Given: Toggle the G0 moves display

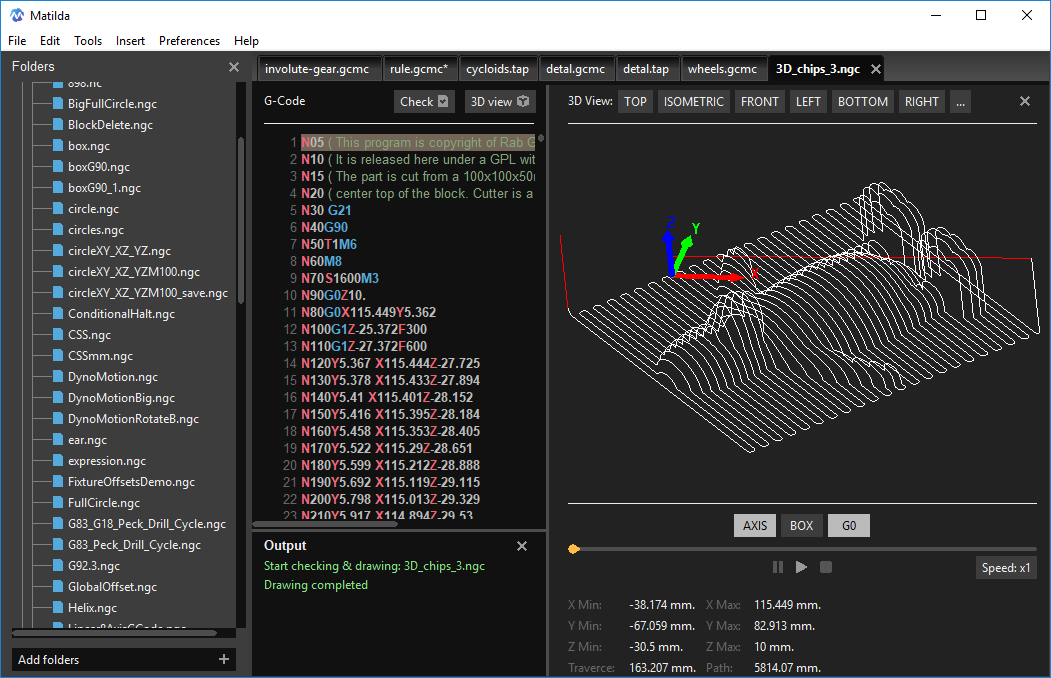Looking at the screenshot, I should click(849, 525).
